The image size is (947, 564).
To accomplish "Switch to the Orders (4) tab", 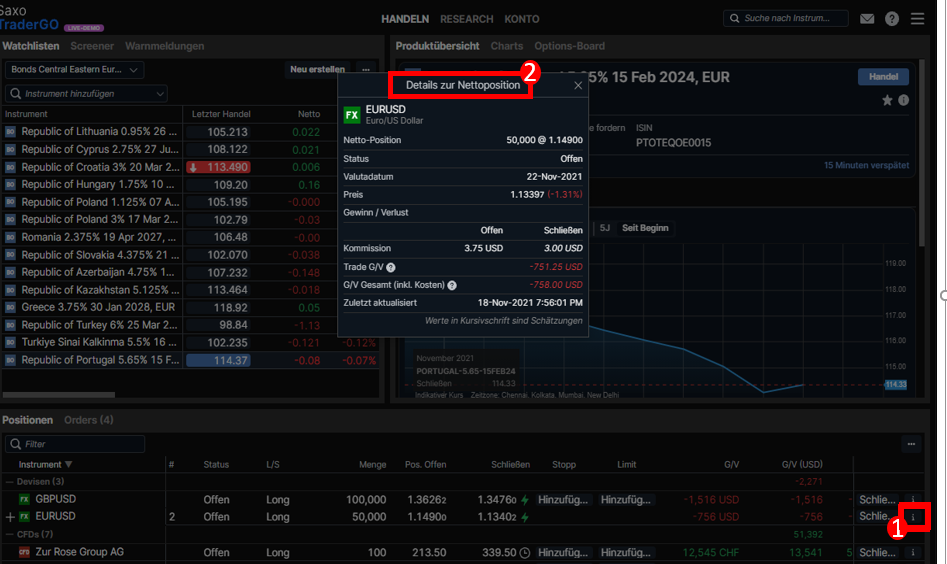I will click(x=89, y=420).
